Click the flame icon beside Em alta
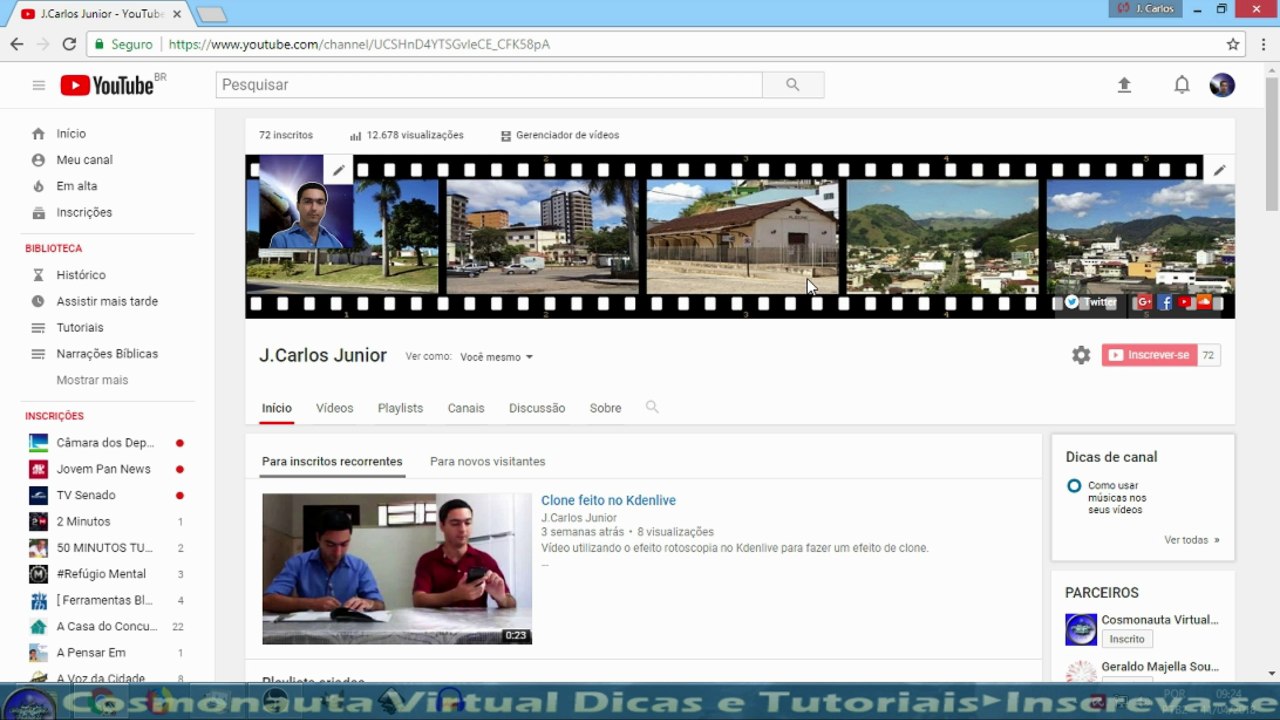Viewport: 1280px width, 720px height. (38, 186)
